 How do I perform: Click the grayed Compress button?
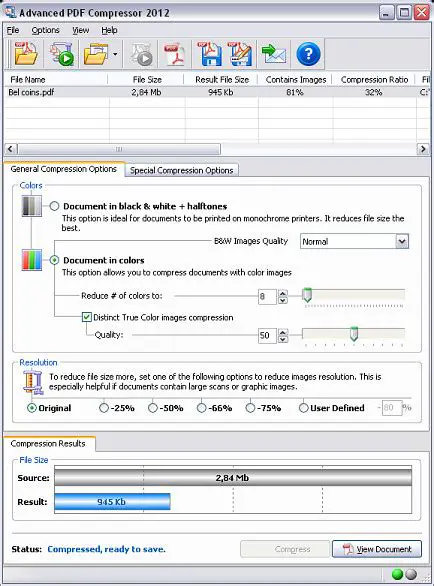tap(285, 549)
